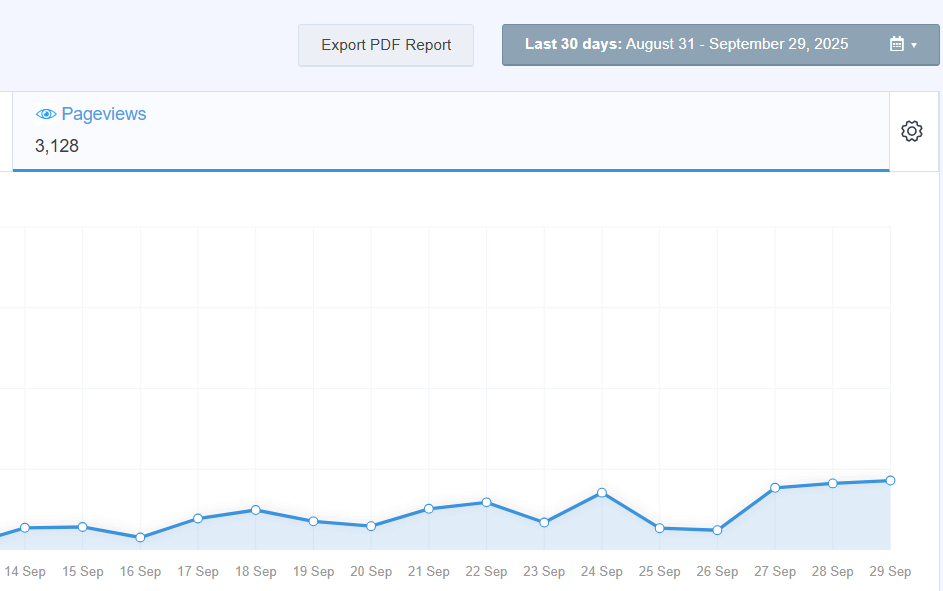Select the 20 Sep point on graph
The image size is (943, 591).
pyautogui.click(x=371, y=526)
